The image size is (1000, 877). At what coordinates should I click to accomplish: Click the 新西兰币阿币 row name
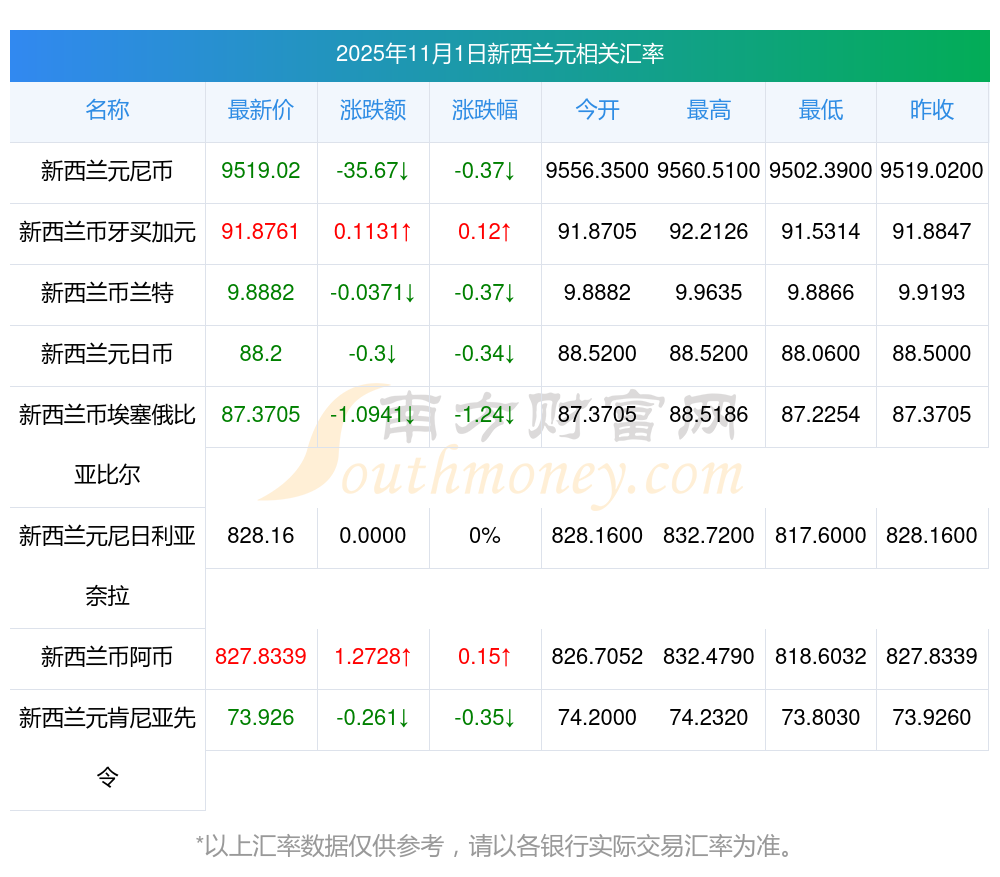pyautogui.click(x=107, y=657)
